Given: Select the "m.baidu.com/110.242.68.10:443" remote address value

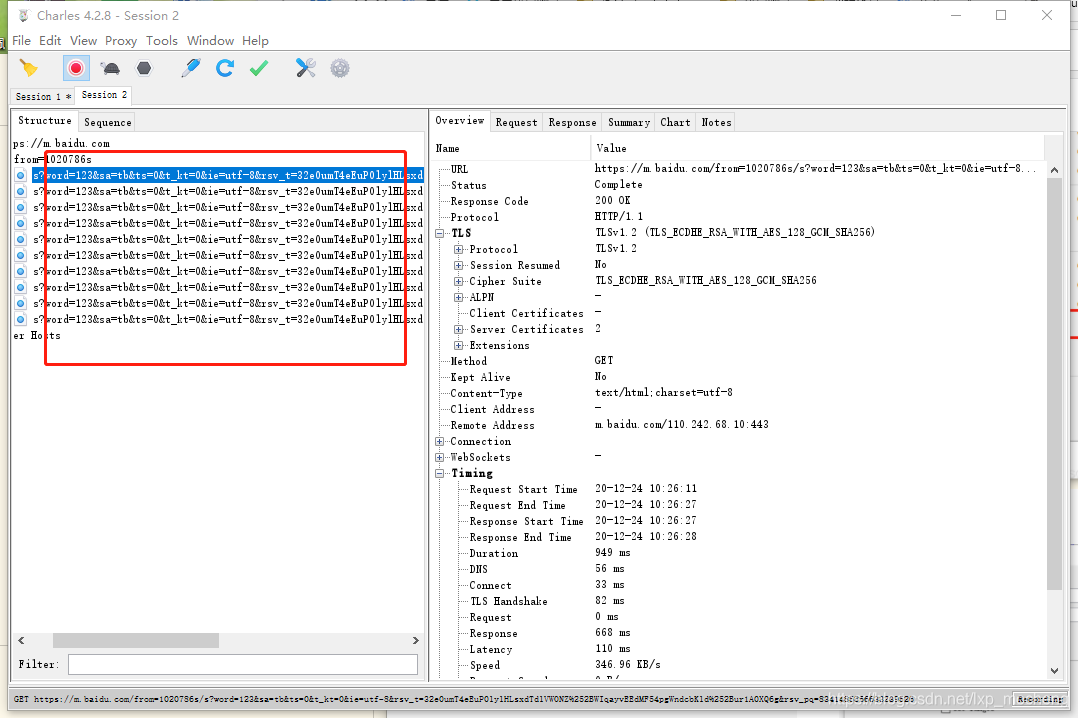Looking at the screenshot, I should [681, 424].
